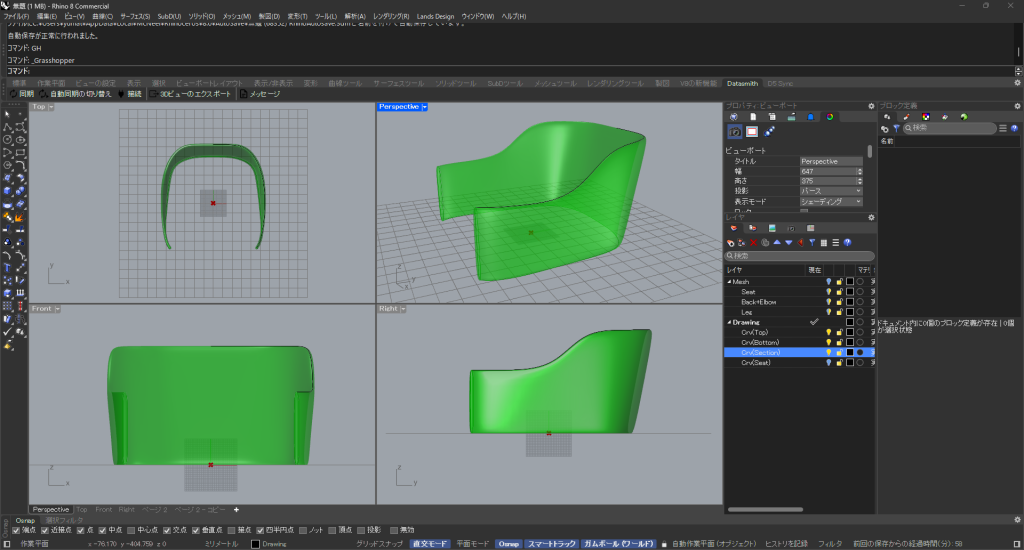
Task: Click the ガムボール (Gumball) status button
Action: click(x=618, y=544)
